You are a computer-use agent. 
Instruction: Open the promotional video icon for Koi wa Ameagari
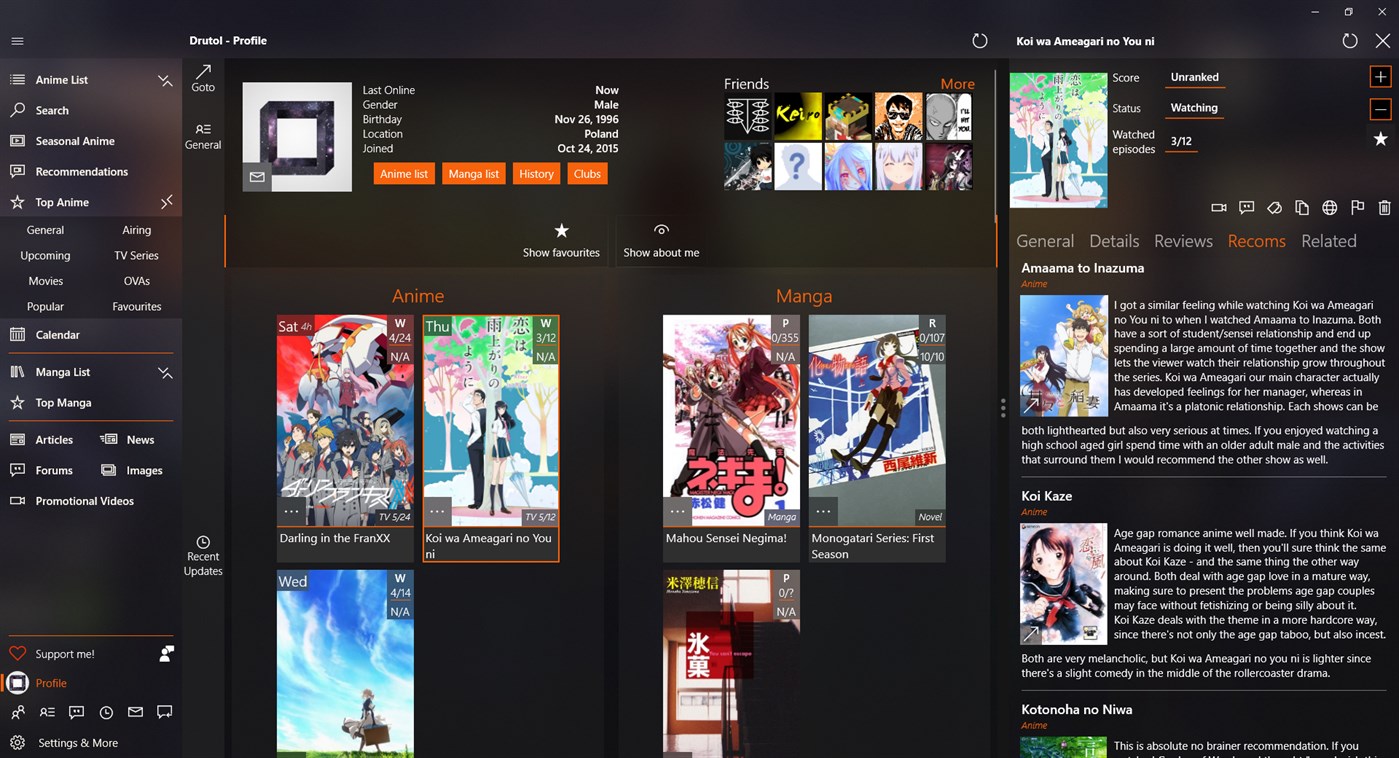pos(1219,207)
